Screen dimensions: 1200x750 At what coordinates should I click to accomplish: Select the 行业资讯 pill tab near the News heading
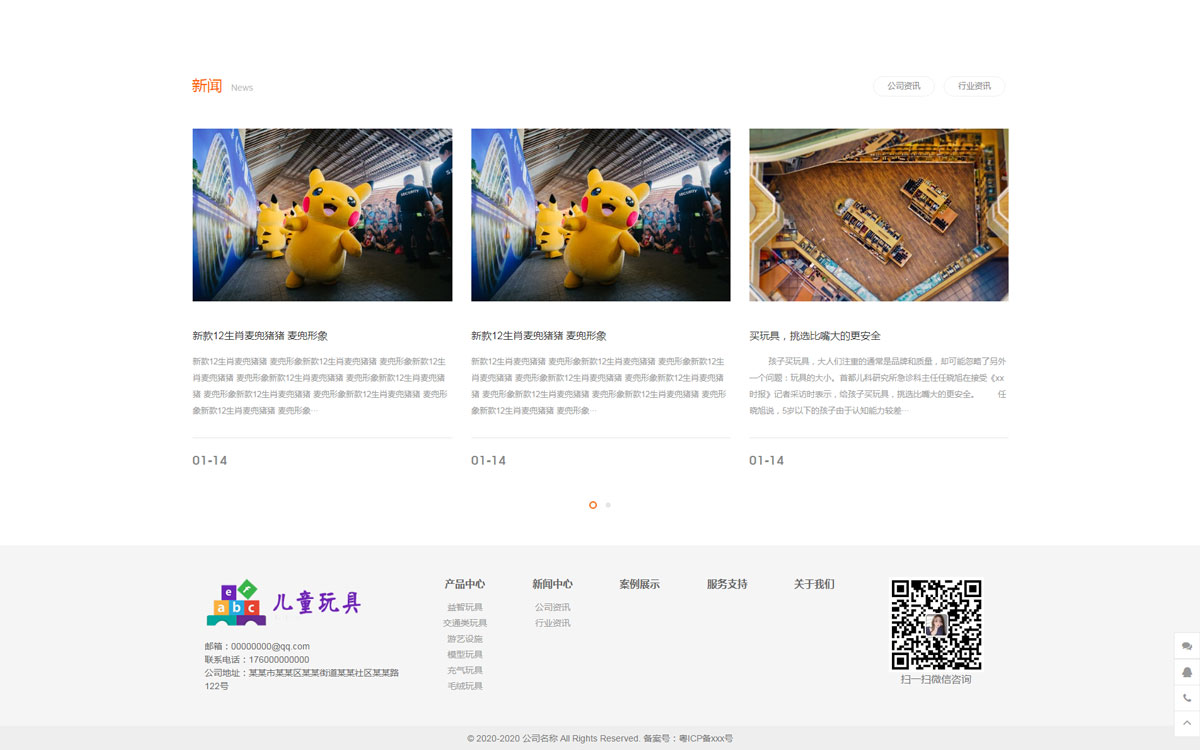point(974,86)
